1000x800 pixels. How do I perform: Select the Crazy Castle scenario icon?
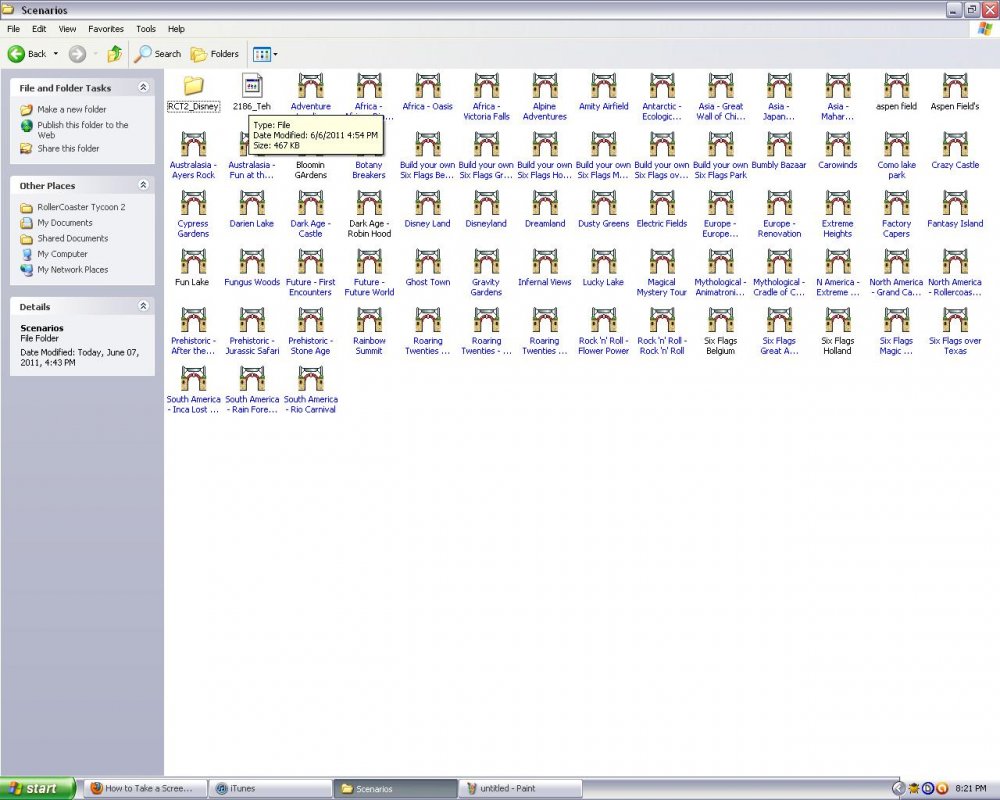955,145
